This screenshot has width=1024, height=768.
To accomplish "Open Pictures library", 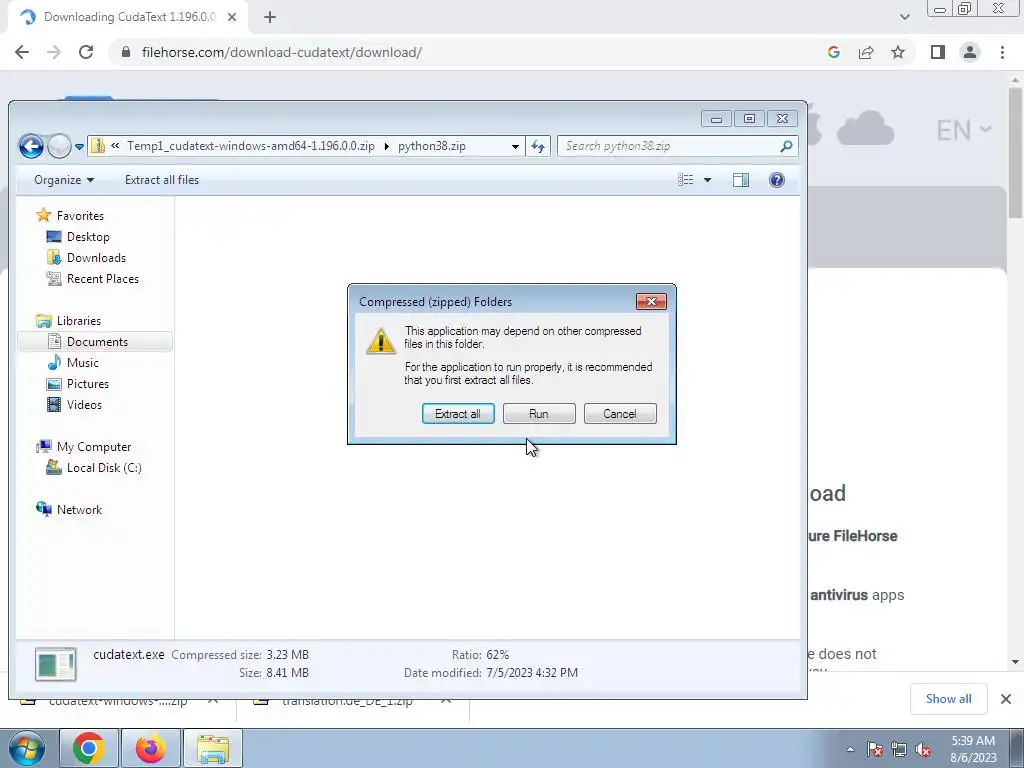I will coord(88,383).
